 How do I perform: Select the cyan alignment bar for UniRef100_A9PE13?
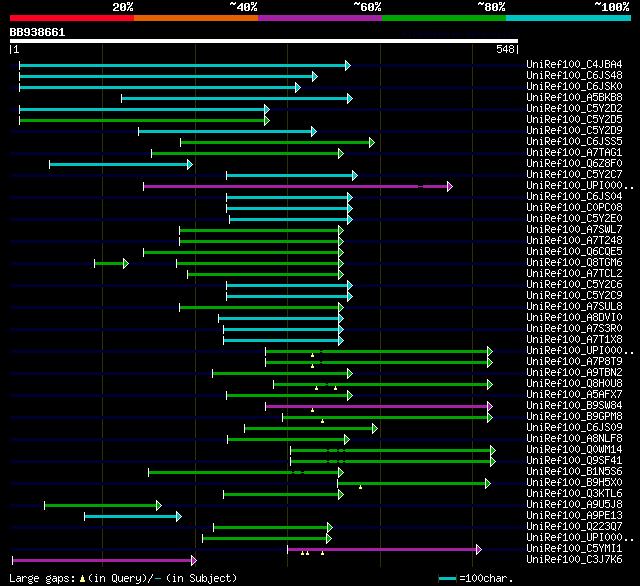[x=133, y=517]
